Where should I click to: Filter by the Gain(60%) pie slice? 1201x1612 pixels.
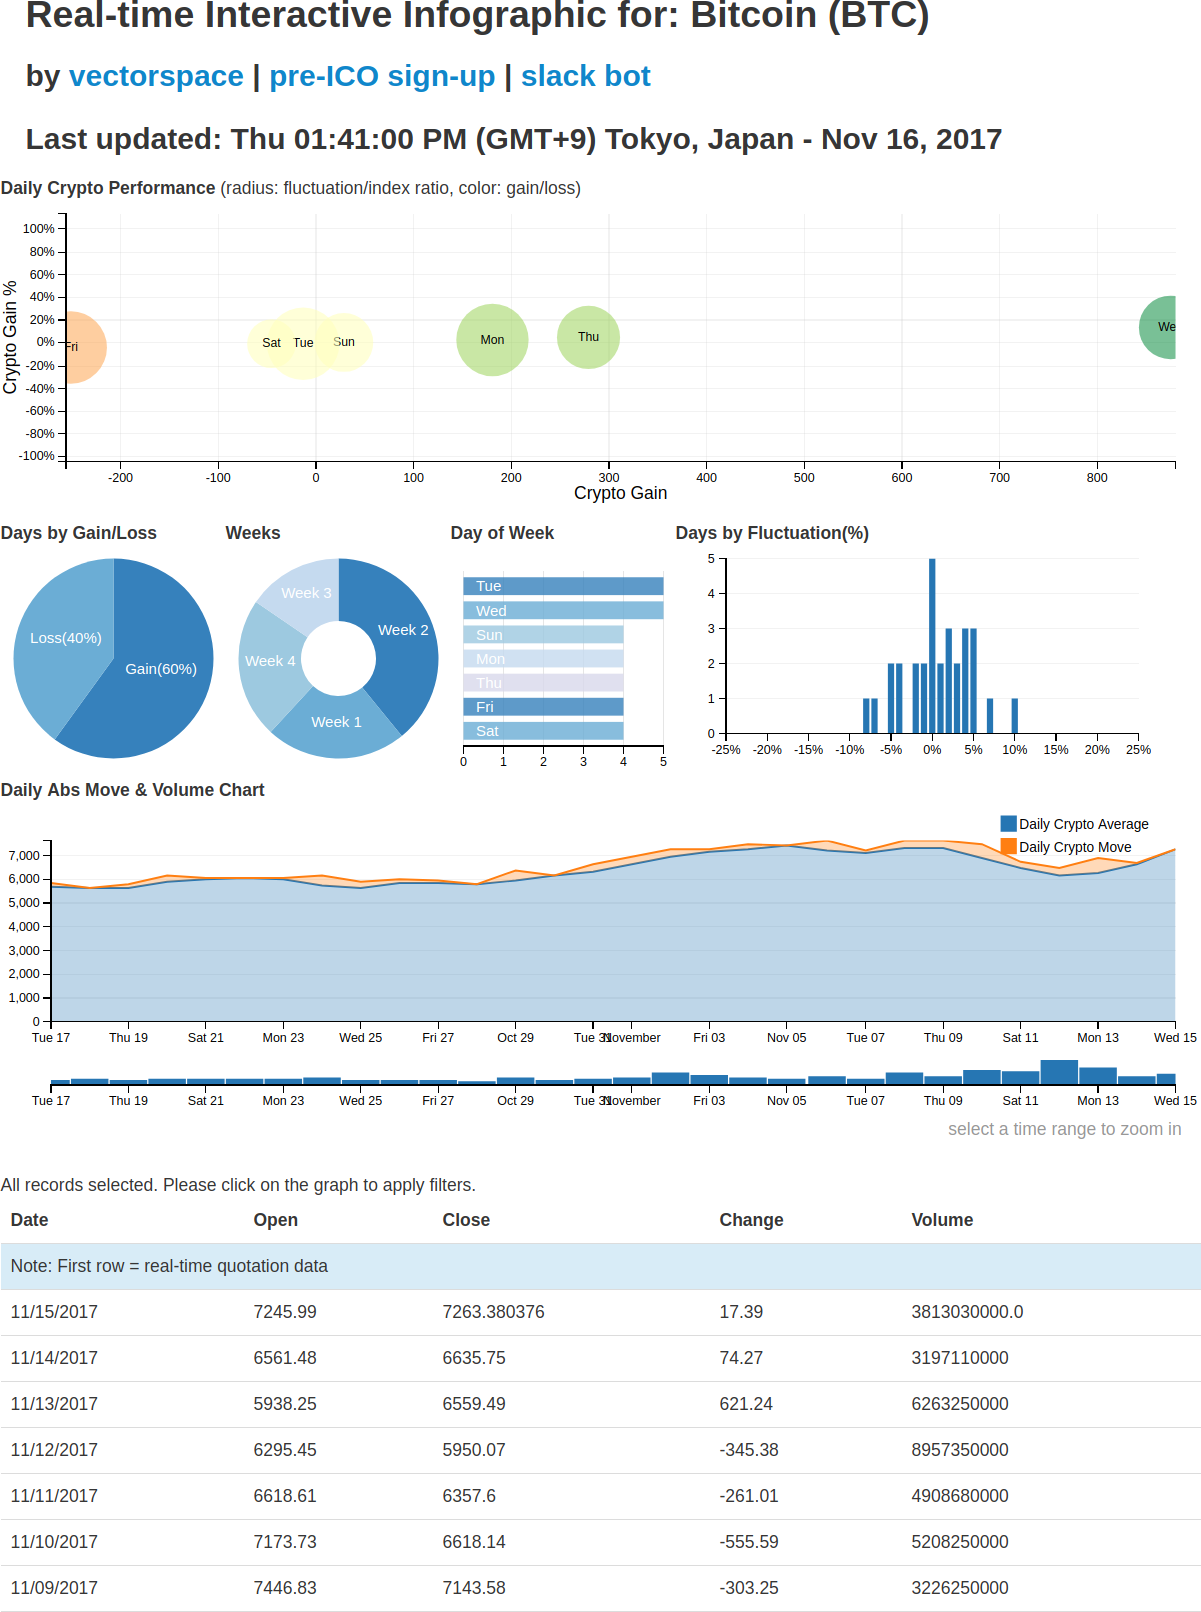pos(160,668)
